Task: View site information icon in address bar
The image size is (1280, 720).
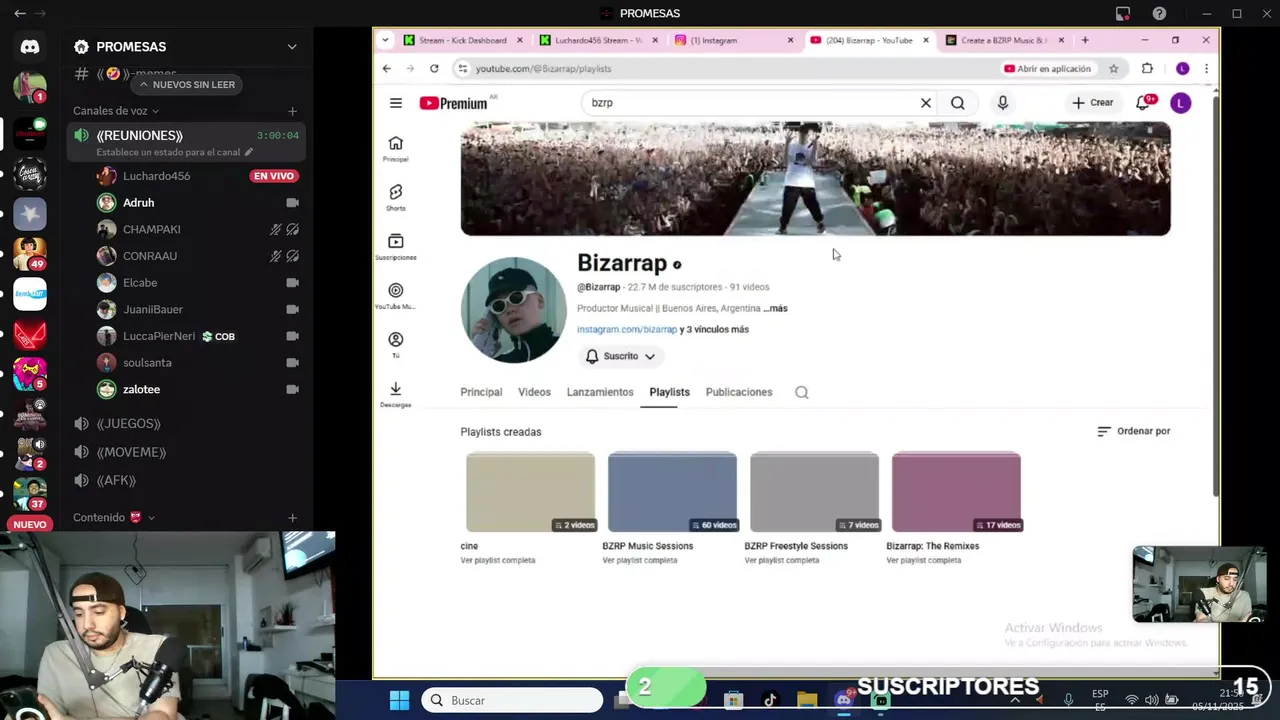Action: pyautogui.click(x=462, y=68)
